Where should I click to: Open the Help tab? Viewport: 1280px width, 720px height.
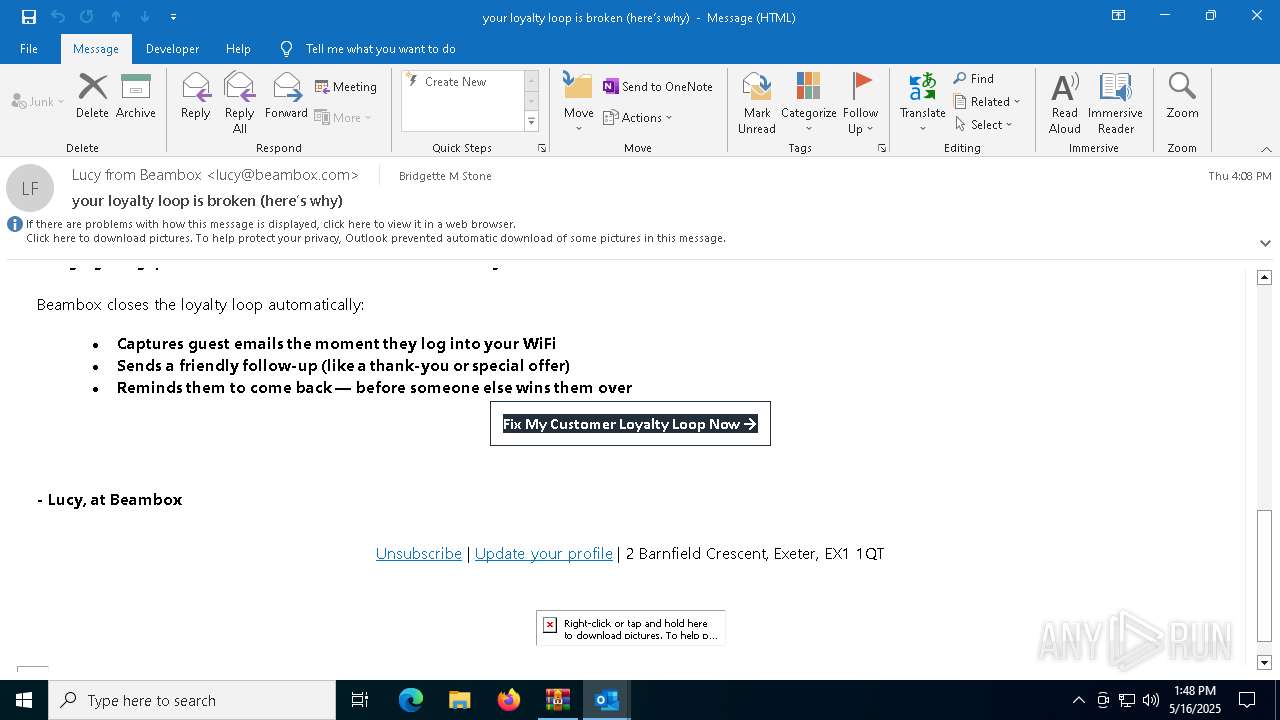tap(238, 49)
